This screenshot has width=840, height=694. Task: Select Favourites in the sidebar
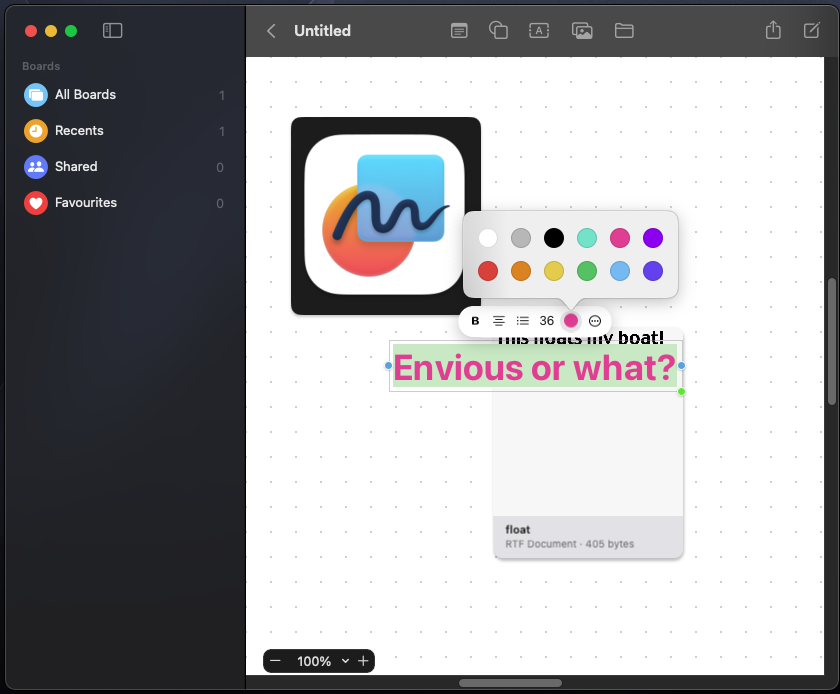pos(85,203)
